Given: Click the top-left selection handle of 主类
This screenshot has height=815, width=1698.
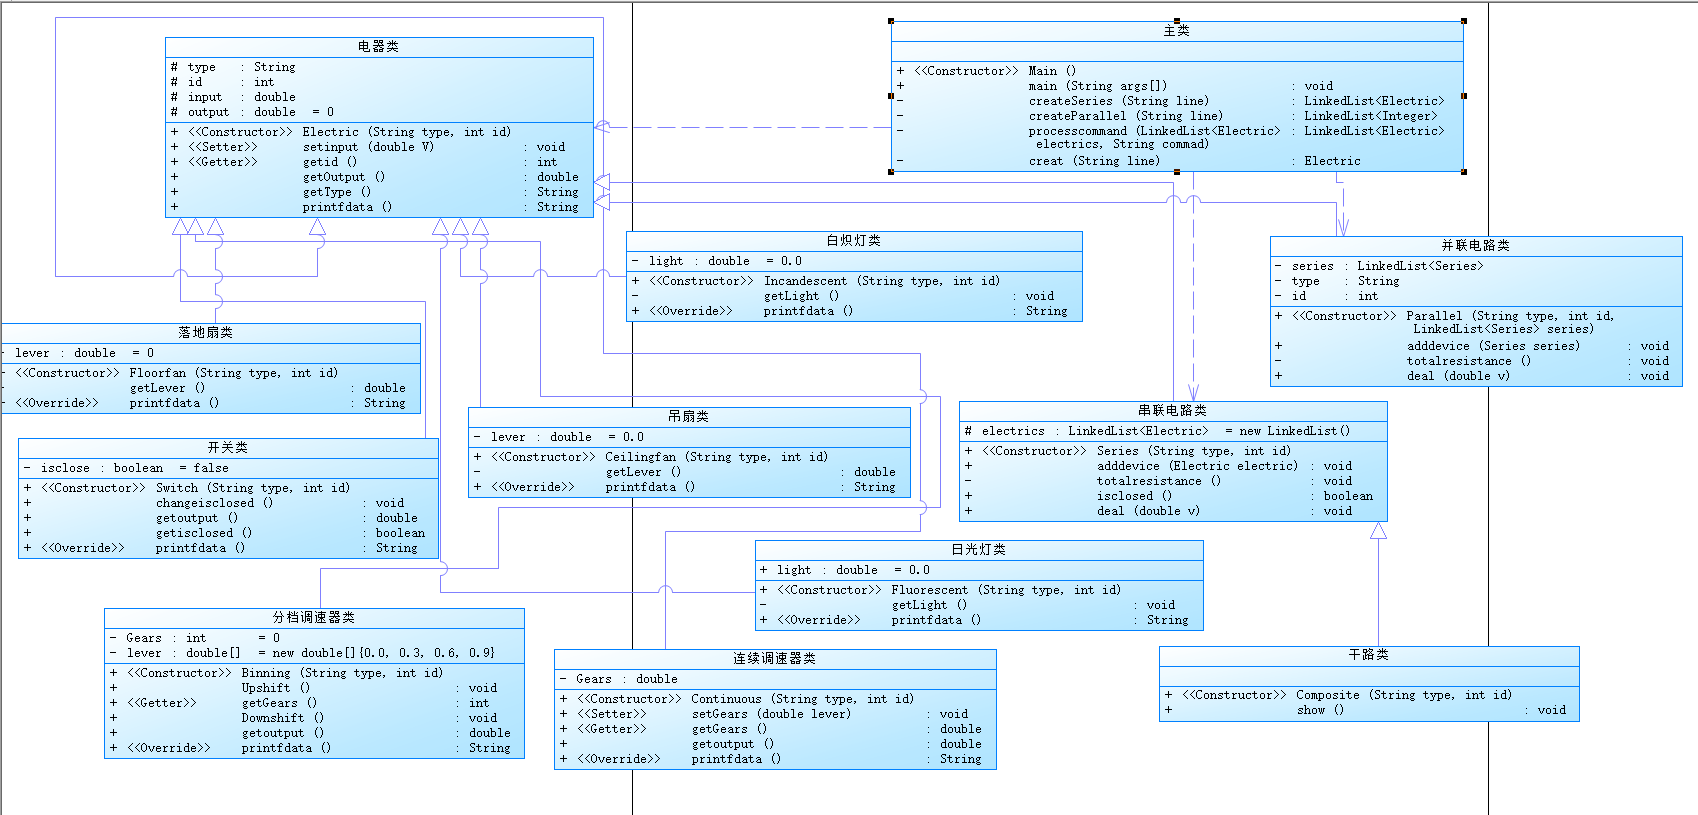Looking at the screenshot, I should (x=891, y=21).
